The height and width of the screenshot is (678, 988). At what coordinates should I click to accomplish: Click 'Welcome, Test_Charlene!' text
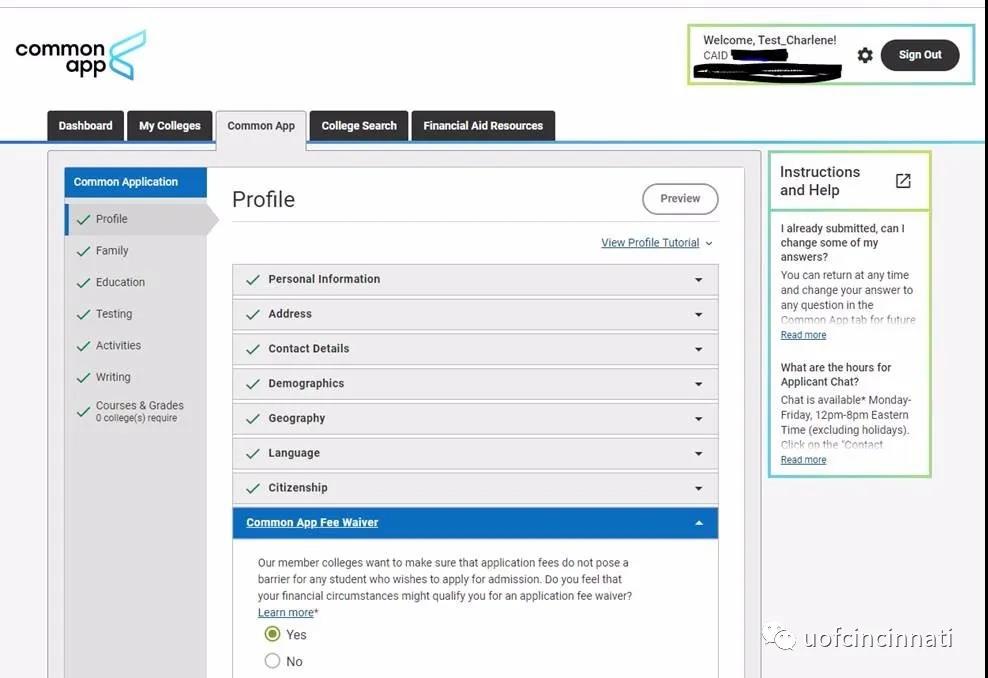(769, 40)
